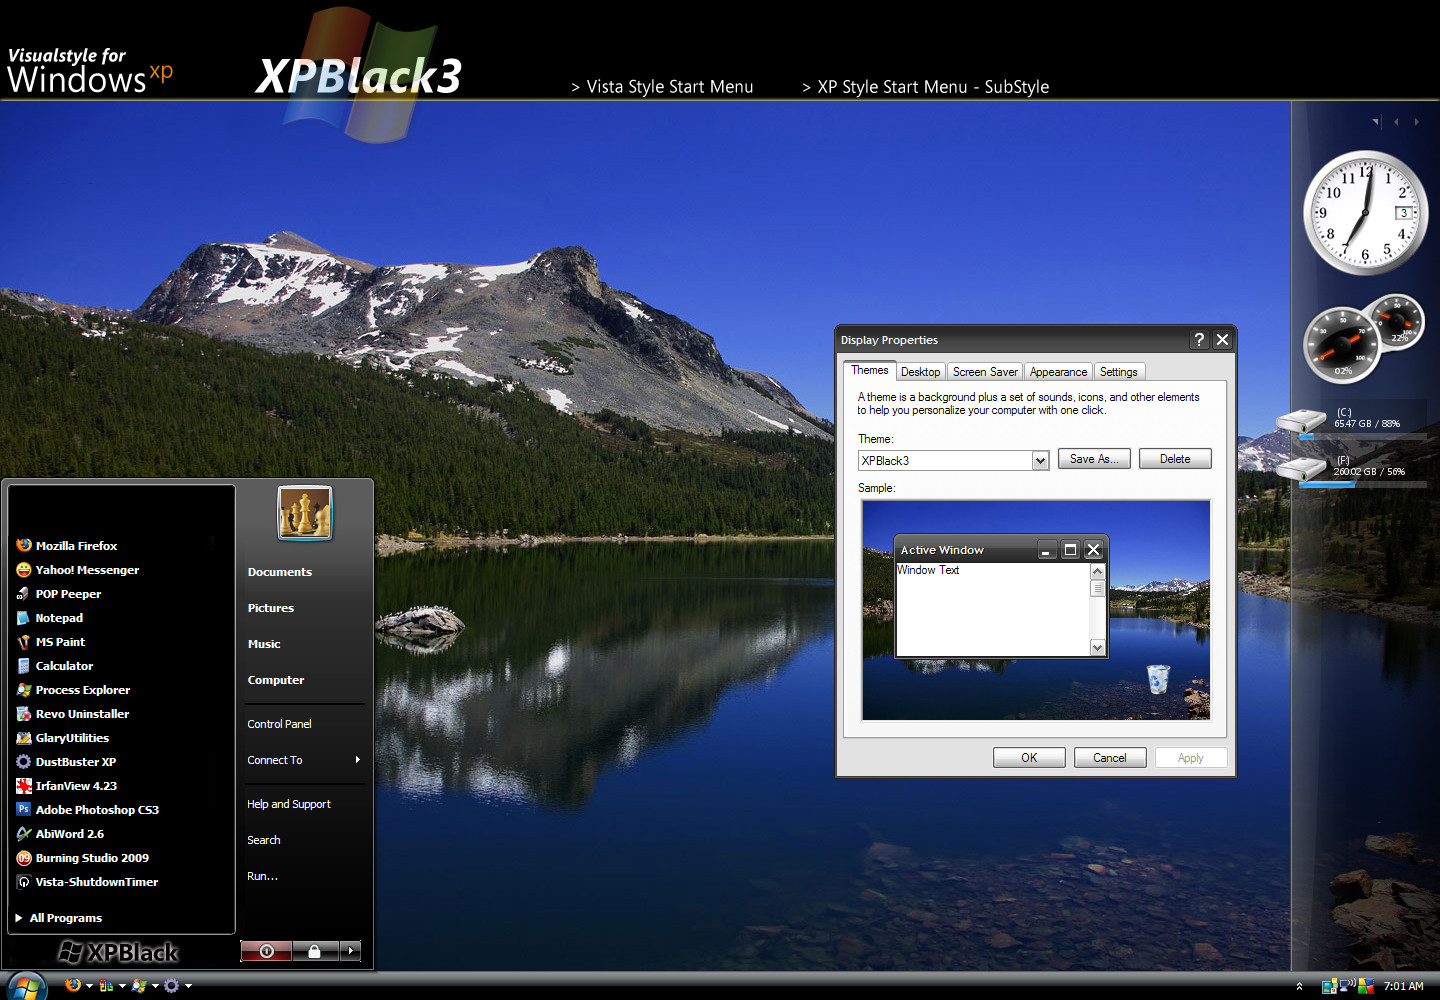
Task: Launch Vista-ShutdownTimer from the start menu
Action: [87, 882]
